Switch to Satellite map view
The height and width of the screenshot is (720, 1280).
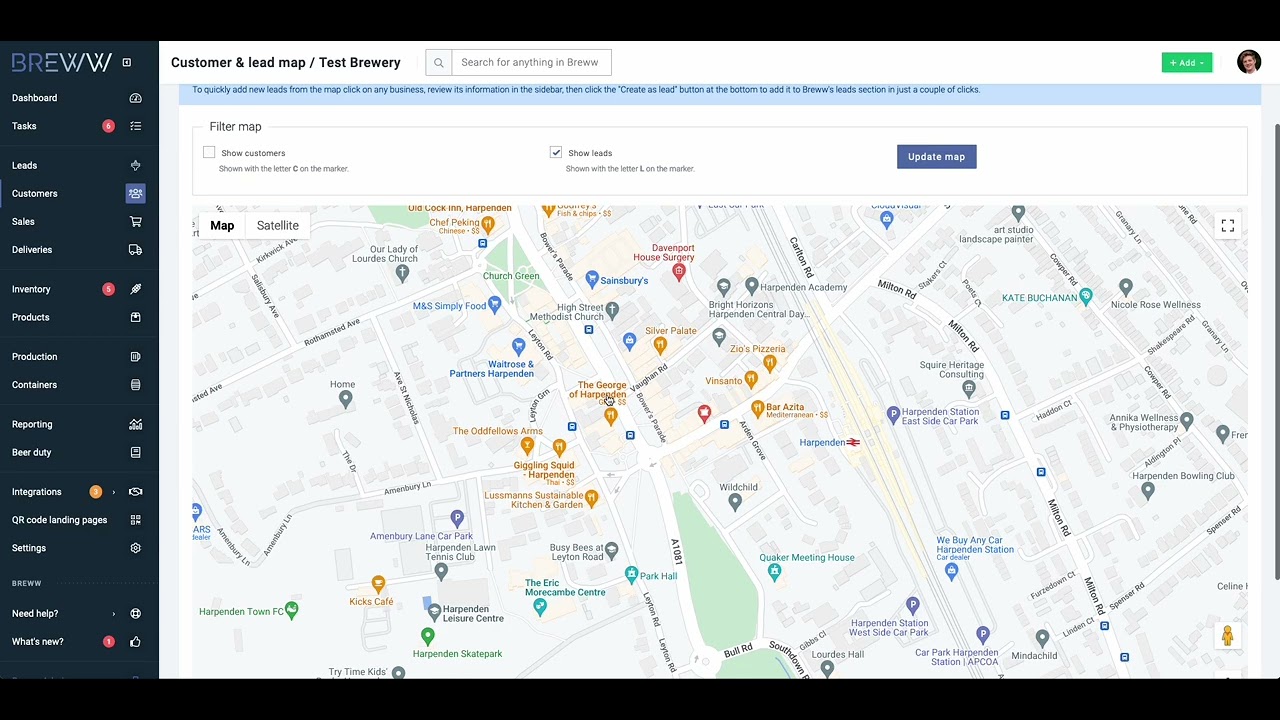point(278,226)
